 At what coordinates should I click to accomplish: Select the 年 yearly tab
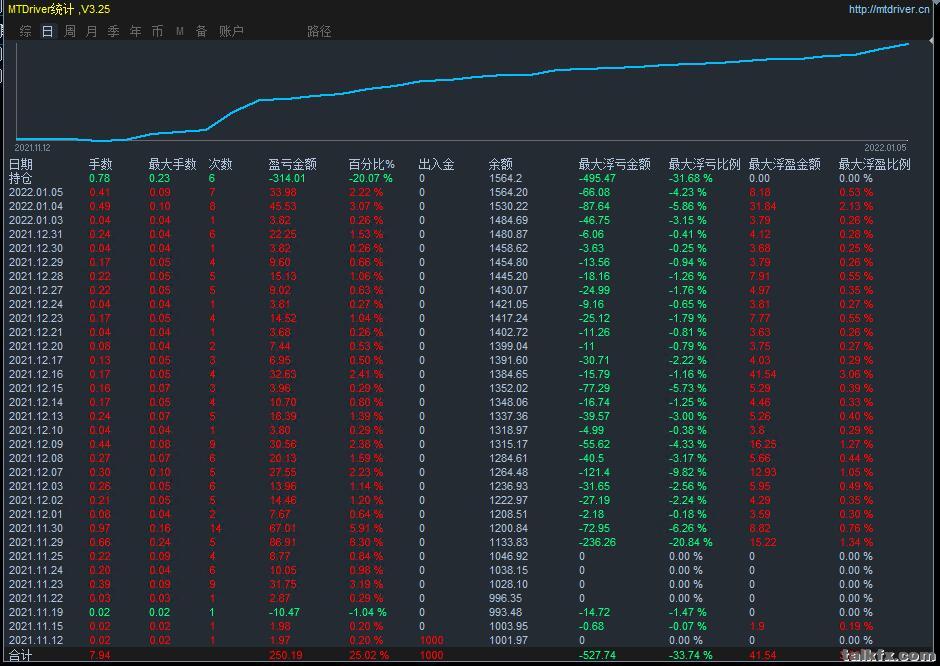(x=135, y=31)
